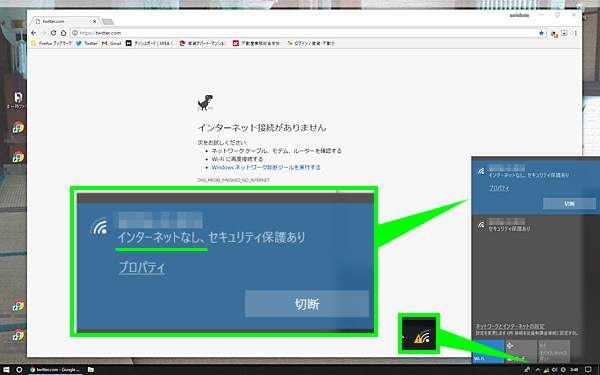Reload the twitter.com page

point(53,33)
